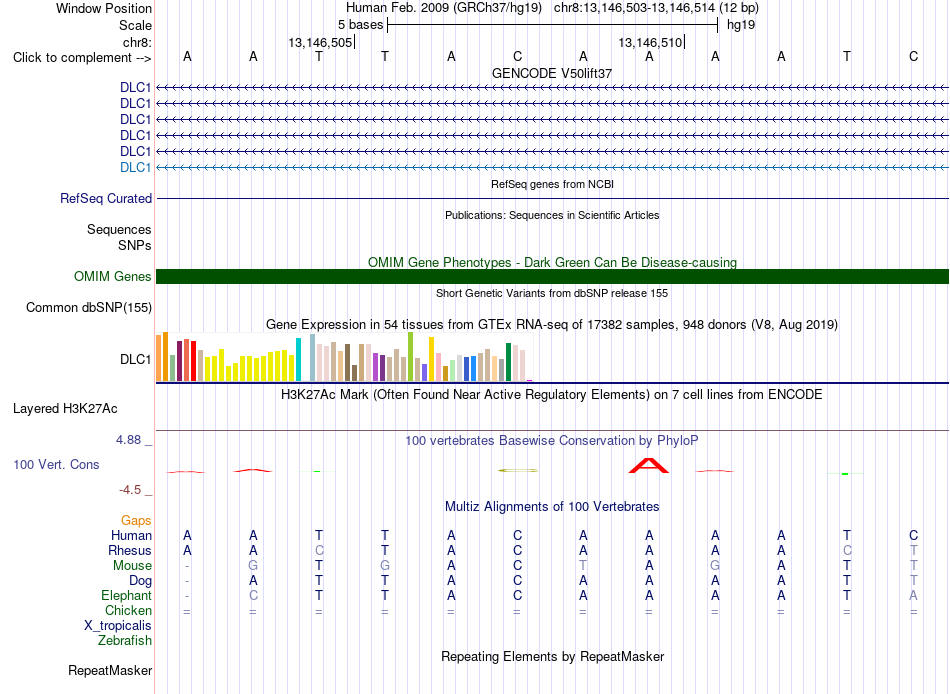
Task: Click the RepeatMasker track label
Action: 110,670
